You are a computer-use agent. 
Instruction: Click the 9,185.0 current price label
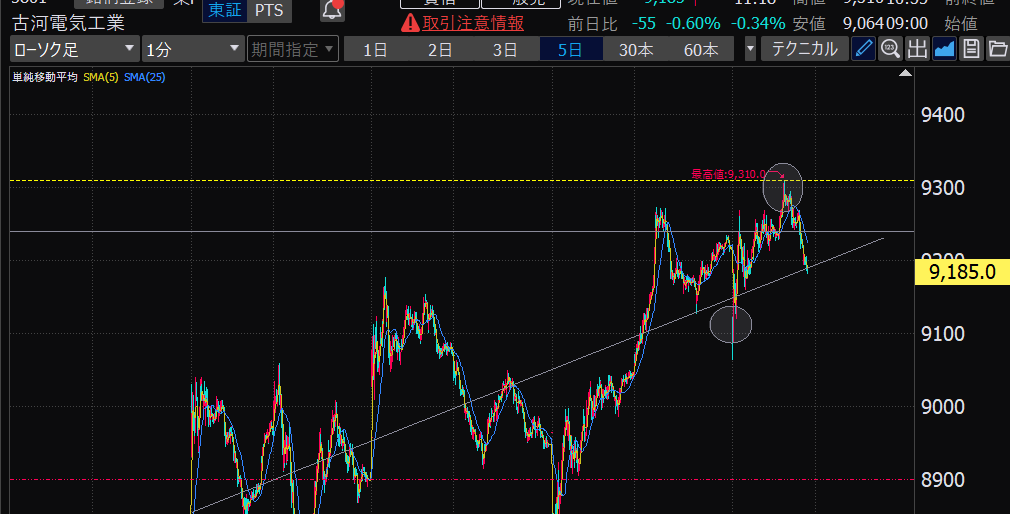961,271
